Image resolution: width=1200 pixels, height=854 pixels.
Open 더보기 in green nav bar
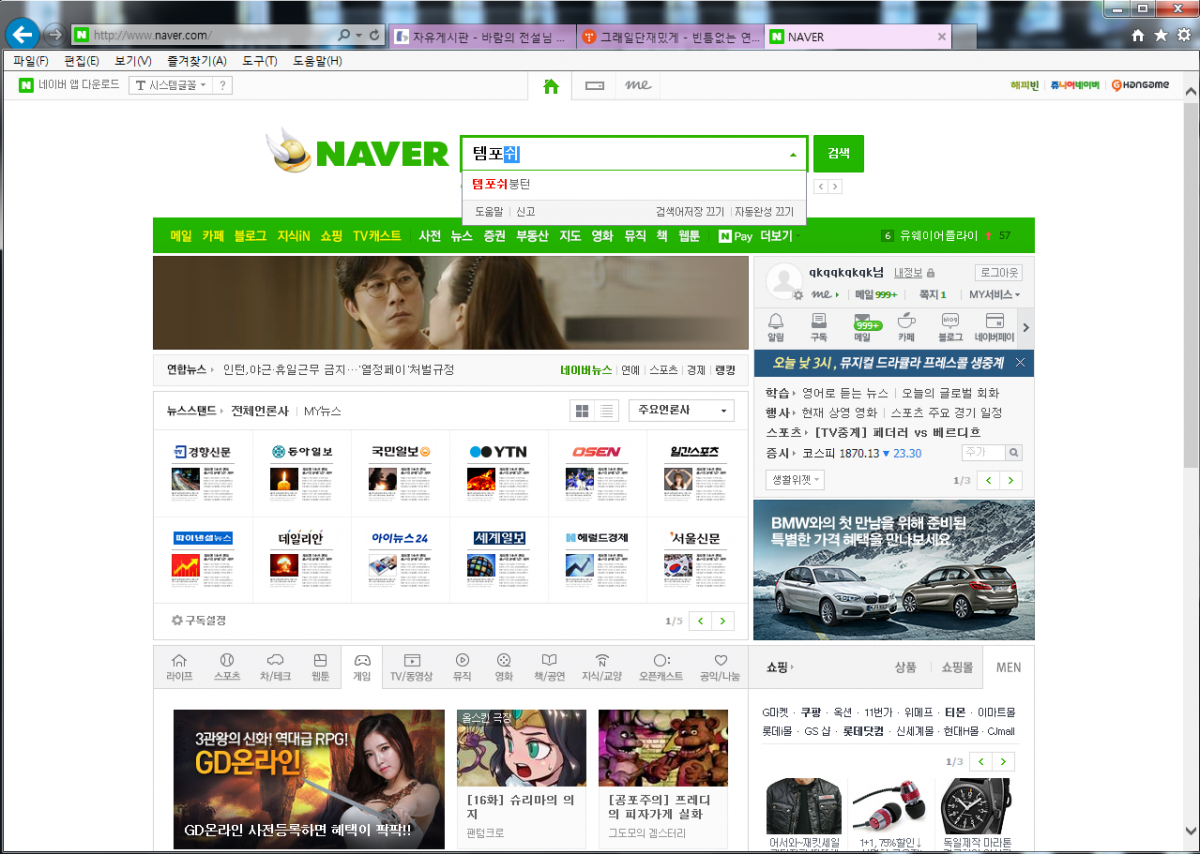[x=776, y=236]
